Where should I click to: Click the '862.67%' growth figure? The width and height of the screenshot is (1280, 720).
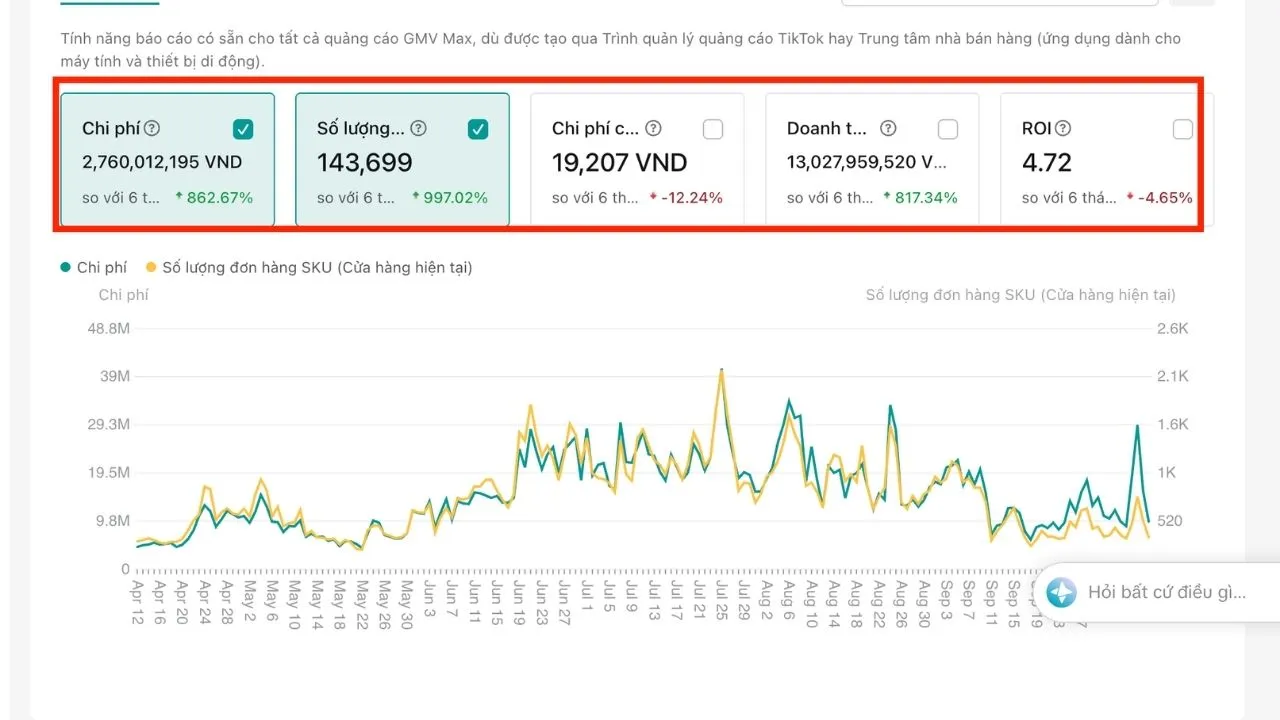tap(220, 198)
